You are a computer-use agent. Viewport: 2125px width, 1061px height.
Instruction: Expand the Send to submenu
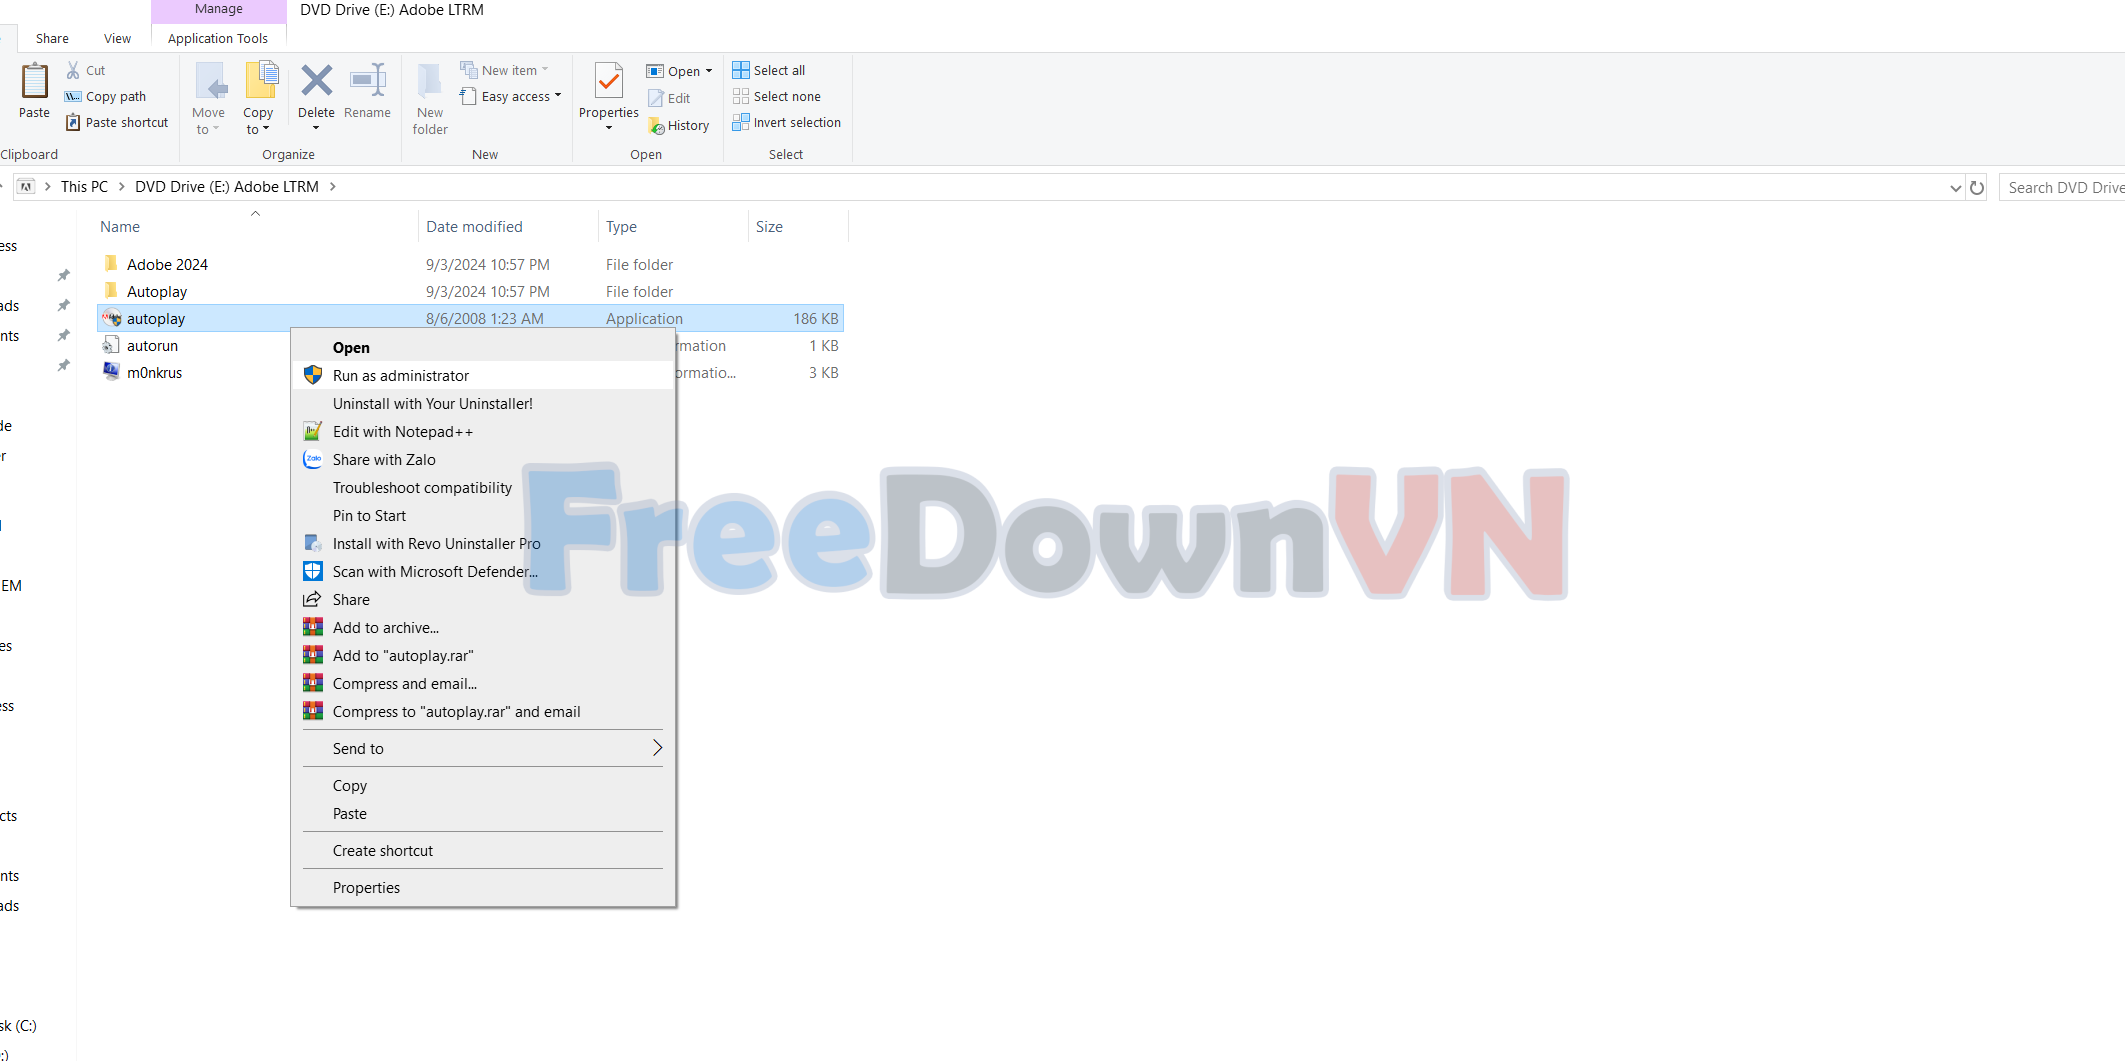(482, 748)
